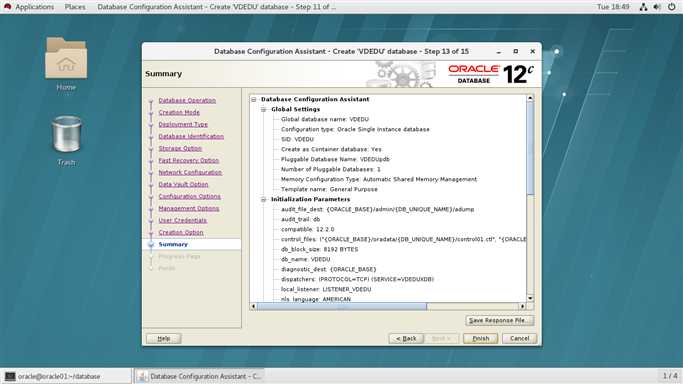Click the Save Response File button
This screenshot has width=683, height=384.
tap(499, 320)
